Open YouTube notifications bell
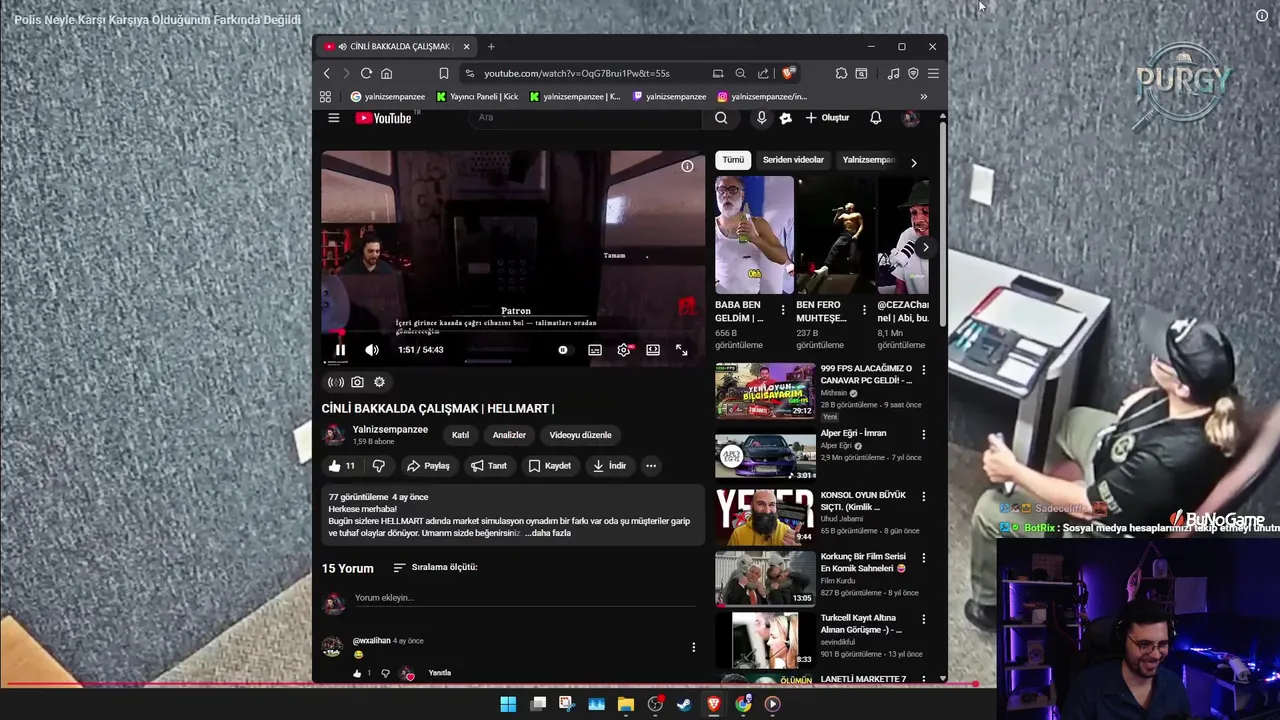The image size is (1280, 720). pos(876,118)
